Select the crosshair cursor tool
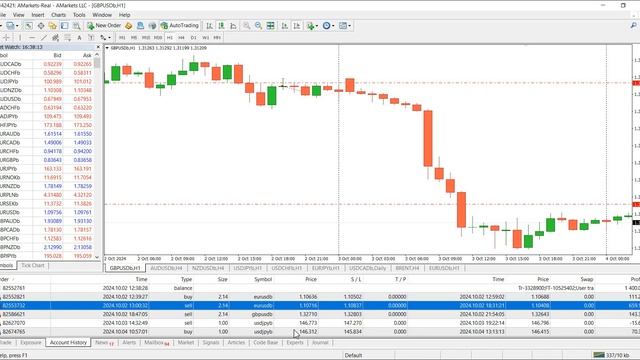The image size is (640, 360). [6, 38]
